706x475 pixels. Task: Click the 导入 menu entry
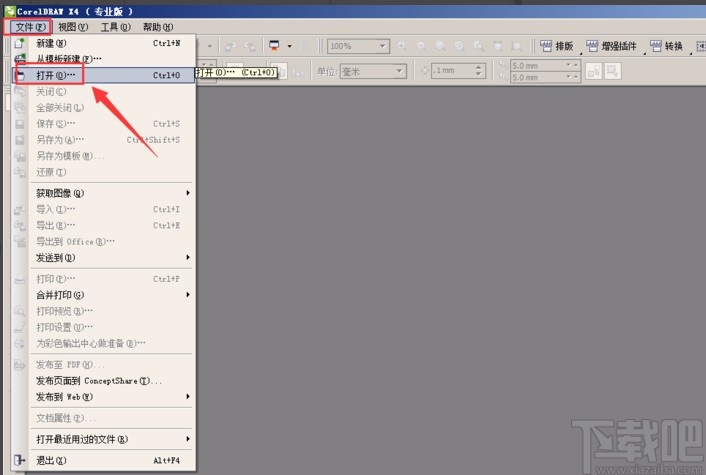tap(104, 209)
